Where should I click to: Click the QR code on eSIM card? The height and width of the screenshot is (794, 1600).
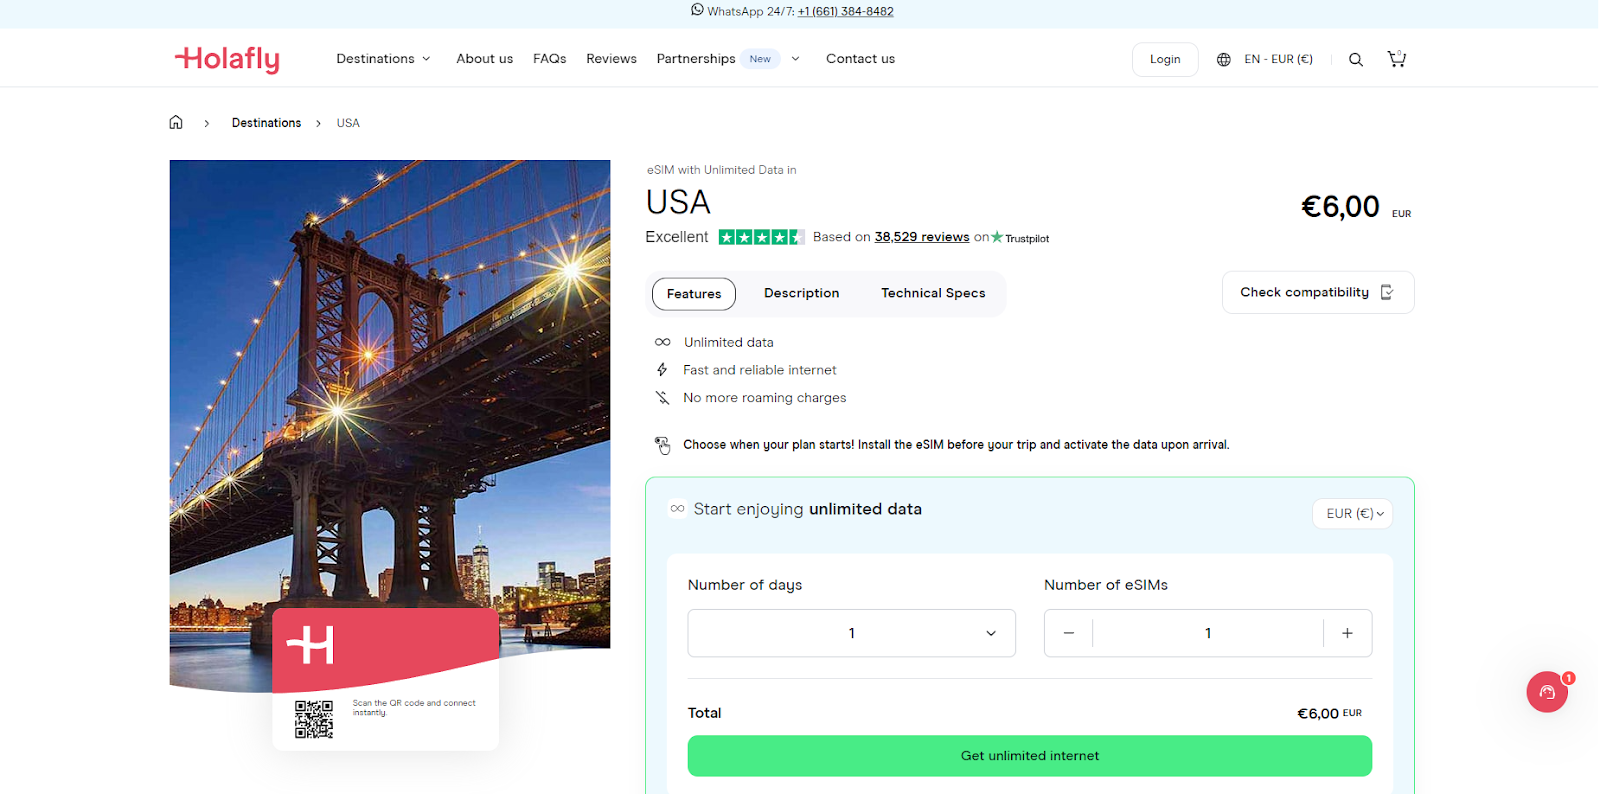pyautogui.click(x=313, y=719)
